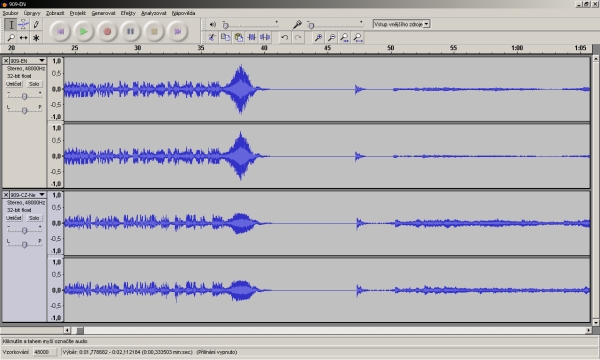Screen dimensions: 600x360
Task: Click the horizontal scrollbar right arrow
Action: pos(589,330)
